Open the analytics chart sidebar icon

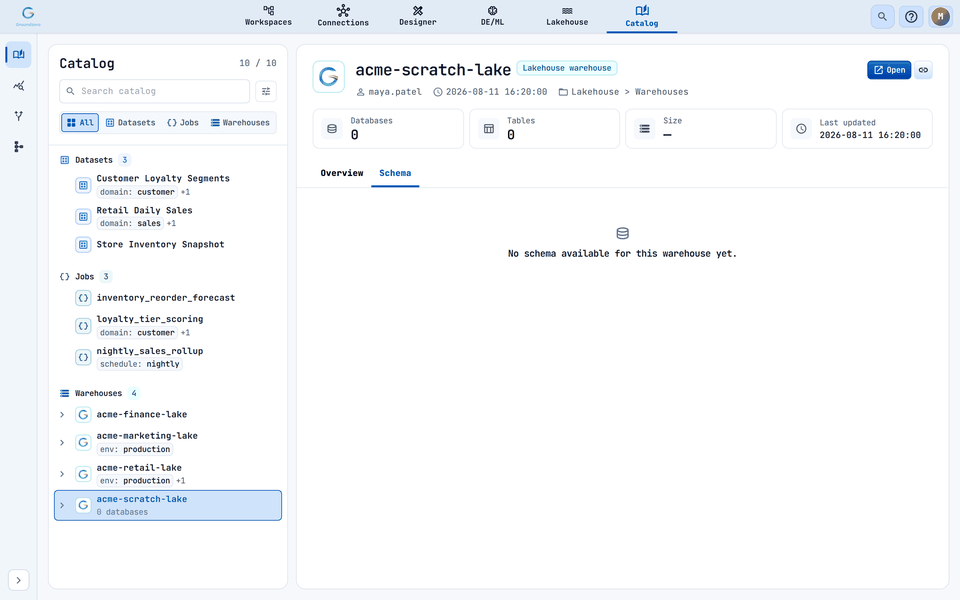click(18, 85)
